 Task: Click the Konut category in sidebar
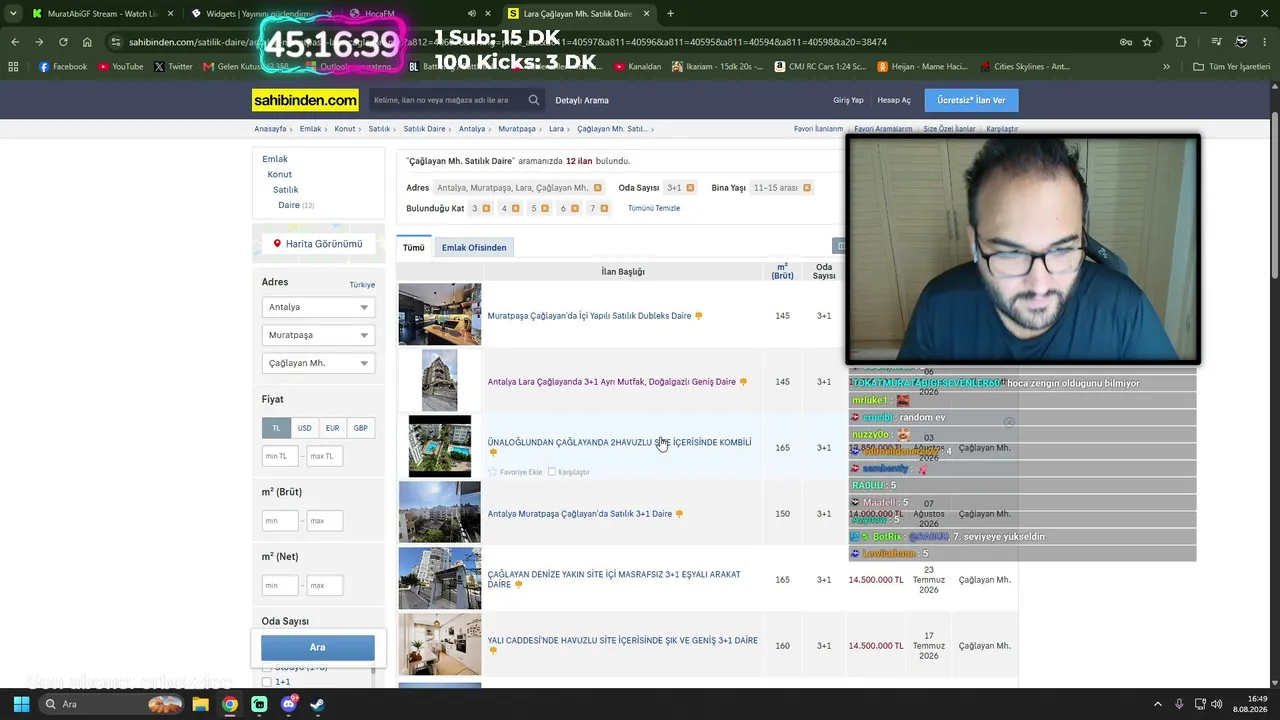pyautogui.click(x=279, y=174)
